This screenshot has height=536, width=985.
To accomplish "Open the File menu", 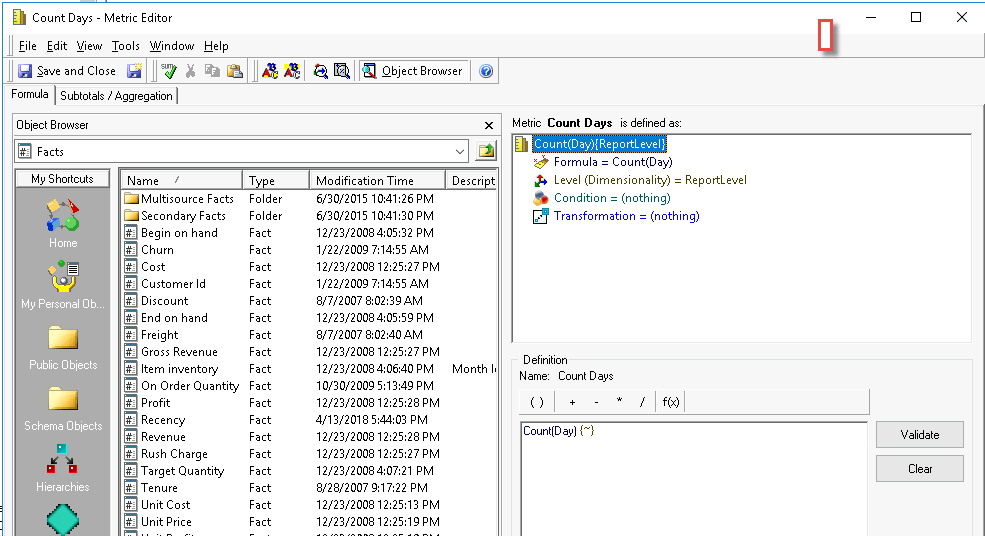I will [x=28, y=46].
